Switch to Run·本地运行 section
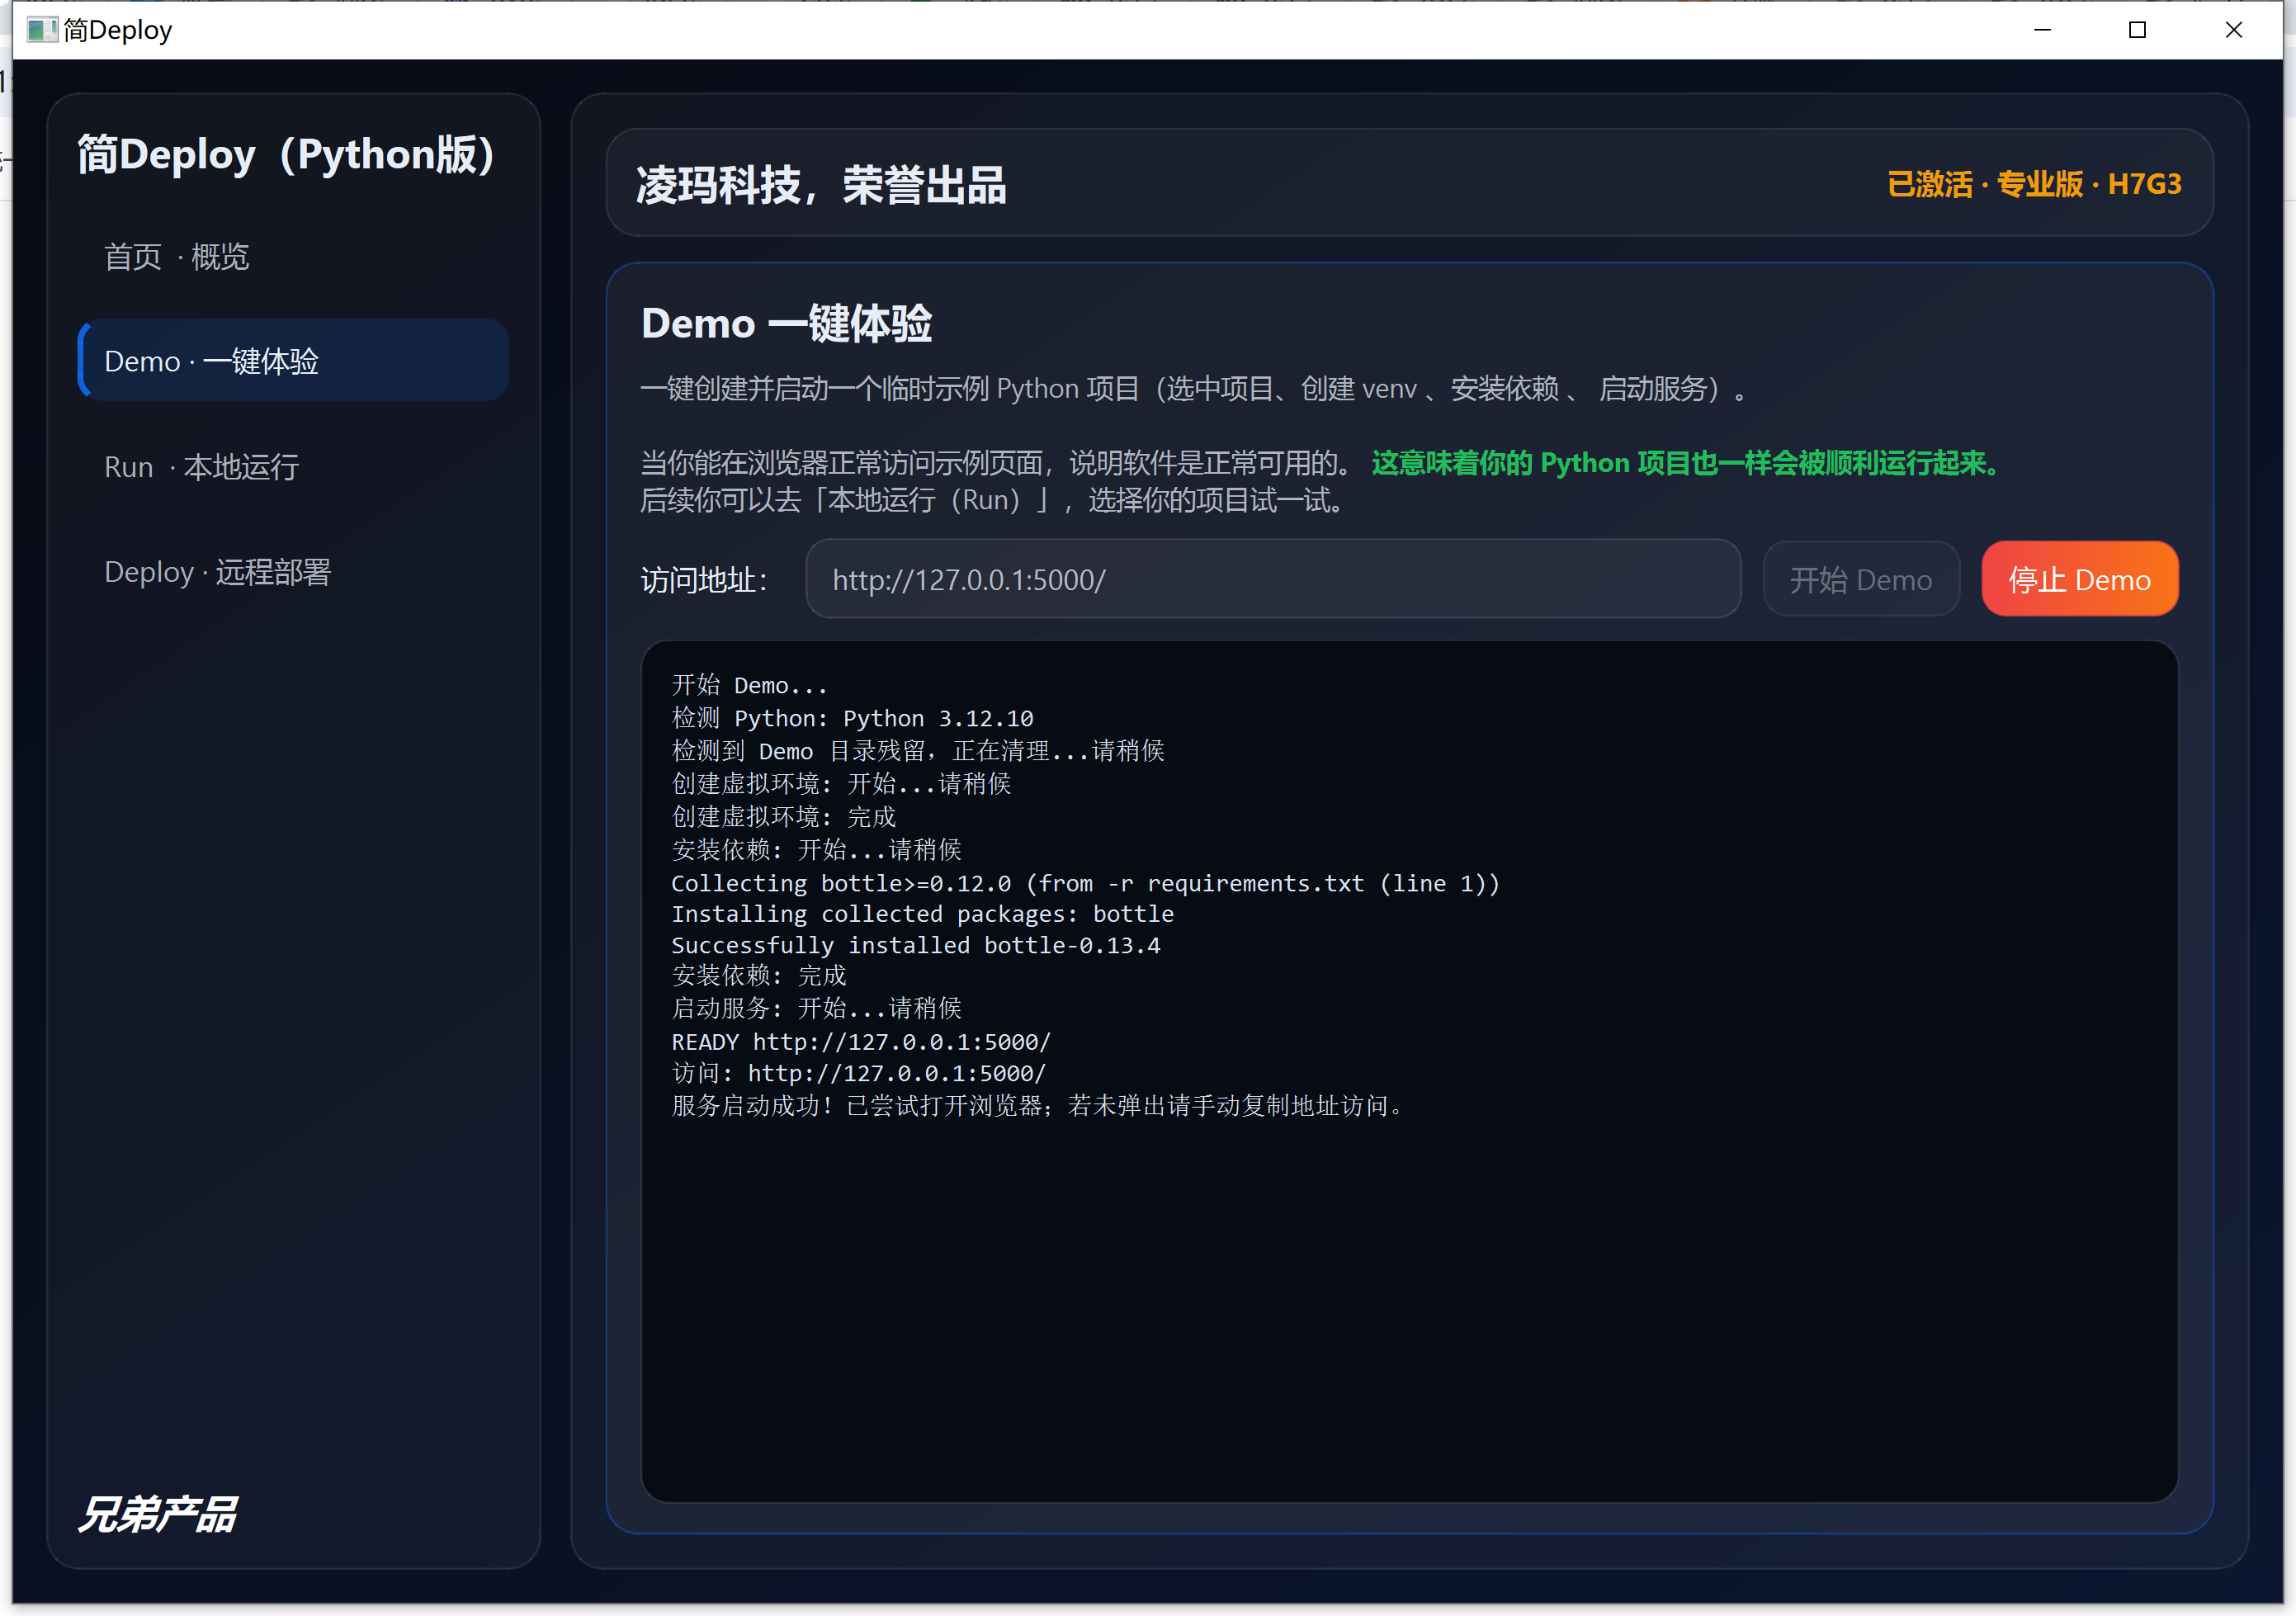This screenshot has width=2296, height=1616. 201,466
